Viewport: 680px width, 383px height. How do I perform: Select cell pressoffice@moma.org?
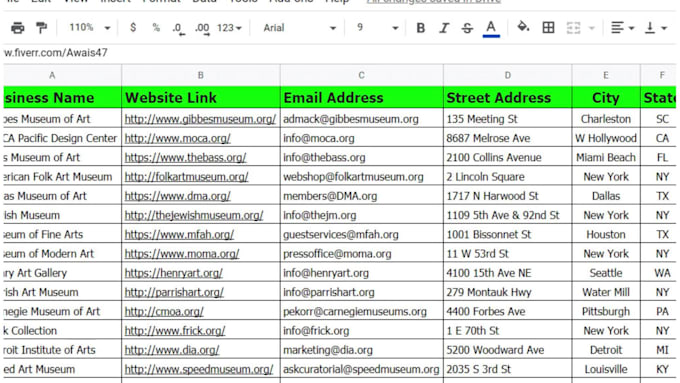(x=362, y=254)
